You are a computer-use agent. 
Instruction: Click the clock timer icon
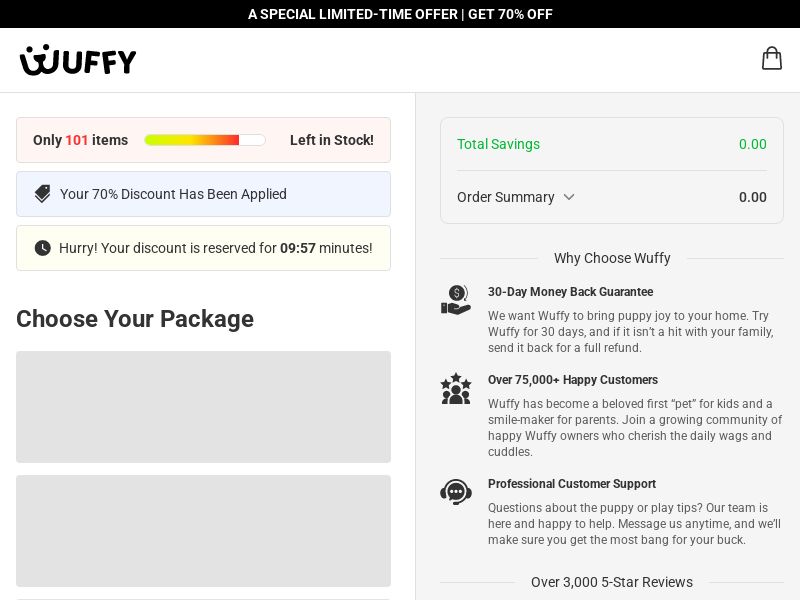click(42, 248)
